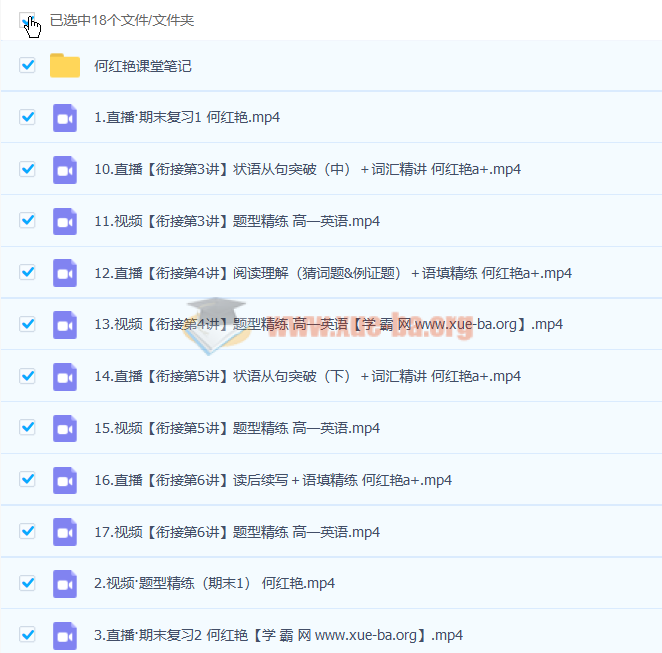Image resolution: width=662 pixels, height=653 pixels.
Task: Click video icon of 12.直播 衔接第4讲 file
Action: click(x=65, y=273)
